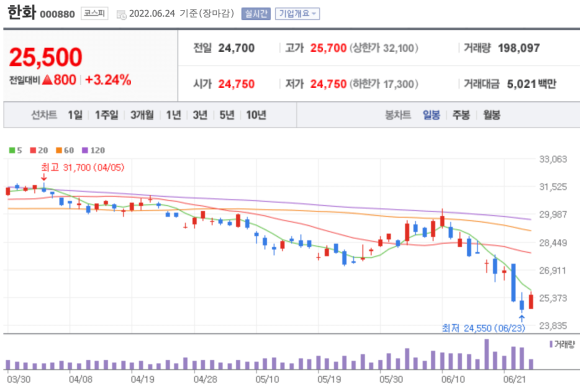Click the current price 25,500

[x=45, y=57]
